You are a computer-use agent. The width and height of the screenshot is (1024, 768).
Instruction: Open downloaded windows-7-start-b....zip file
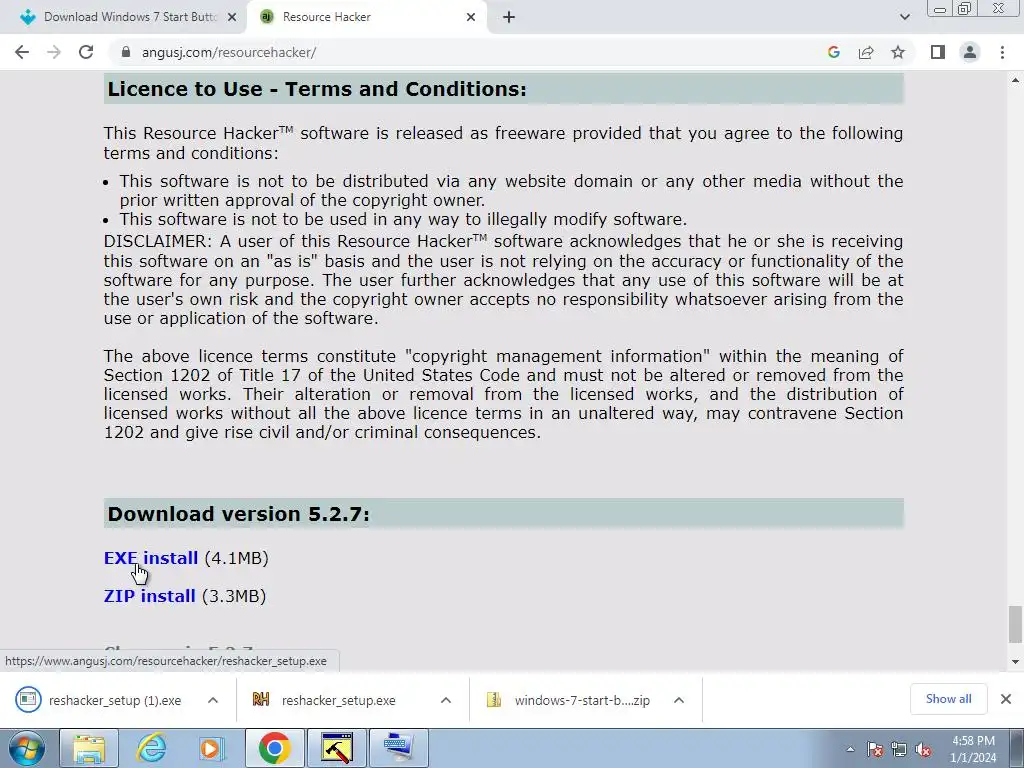(x=568, y=700)
